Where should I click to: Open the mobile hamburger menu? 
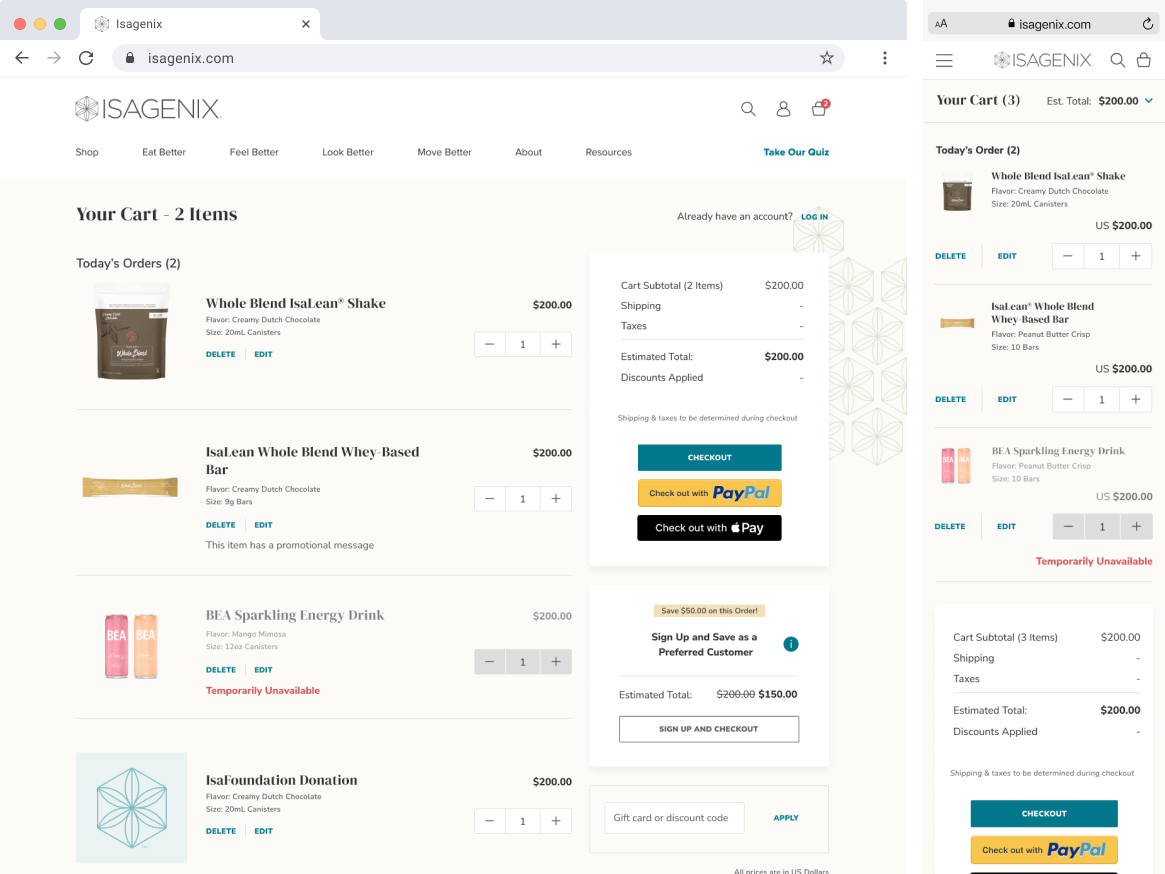tap(944, 60)
